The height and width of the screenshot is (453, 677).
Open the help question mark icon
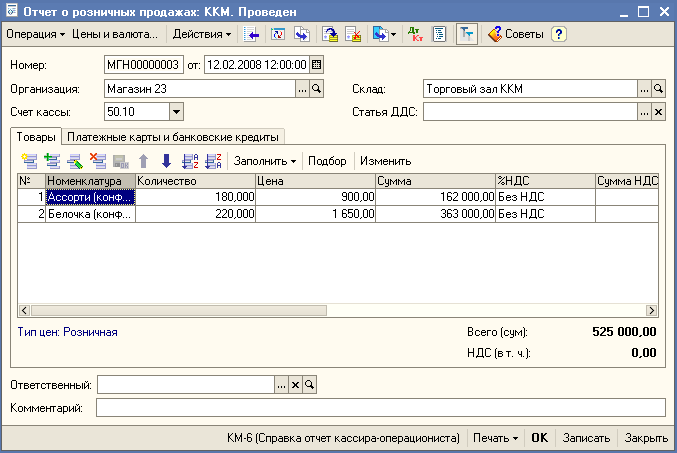pos(559,34)
